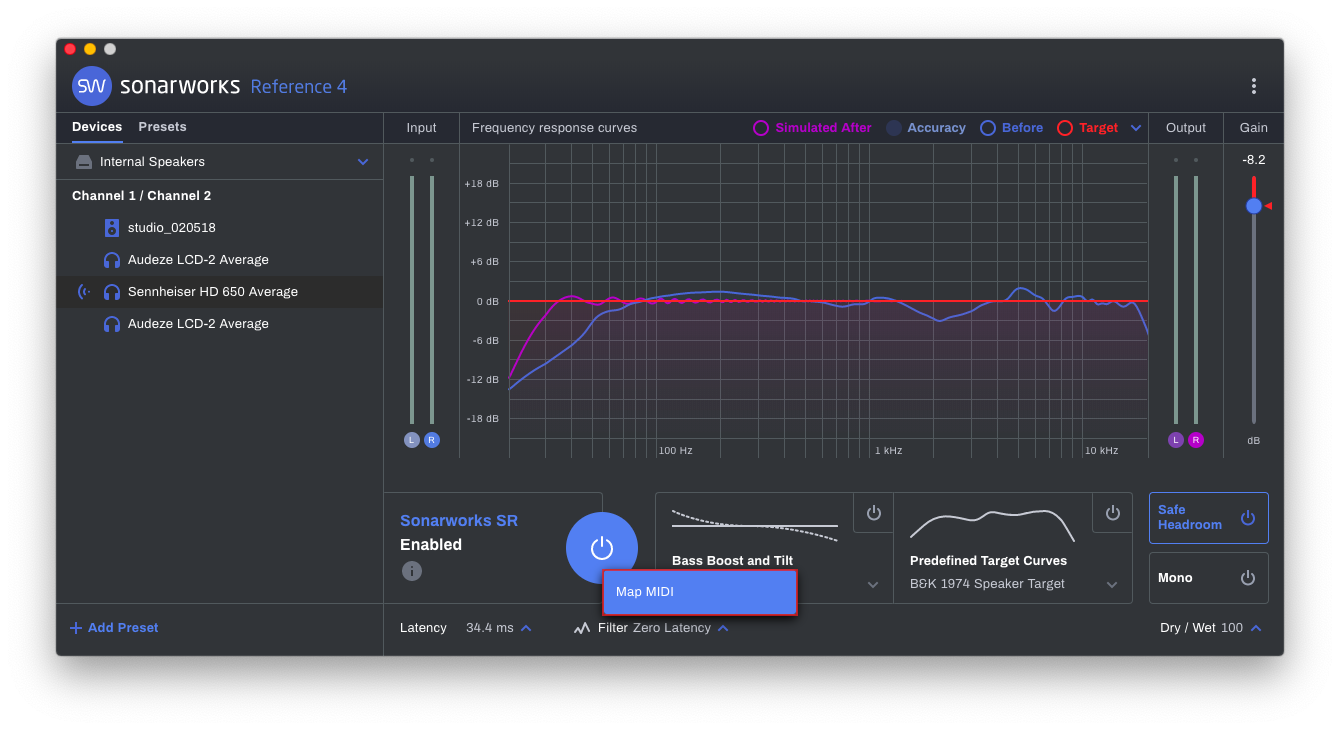
Task: Open the B&K 1974 Speaker Target dropdown
Action: point(1112,585)
